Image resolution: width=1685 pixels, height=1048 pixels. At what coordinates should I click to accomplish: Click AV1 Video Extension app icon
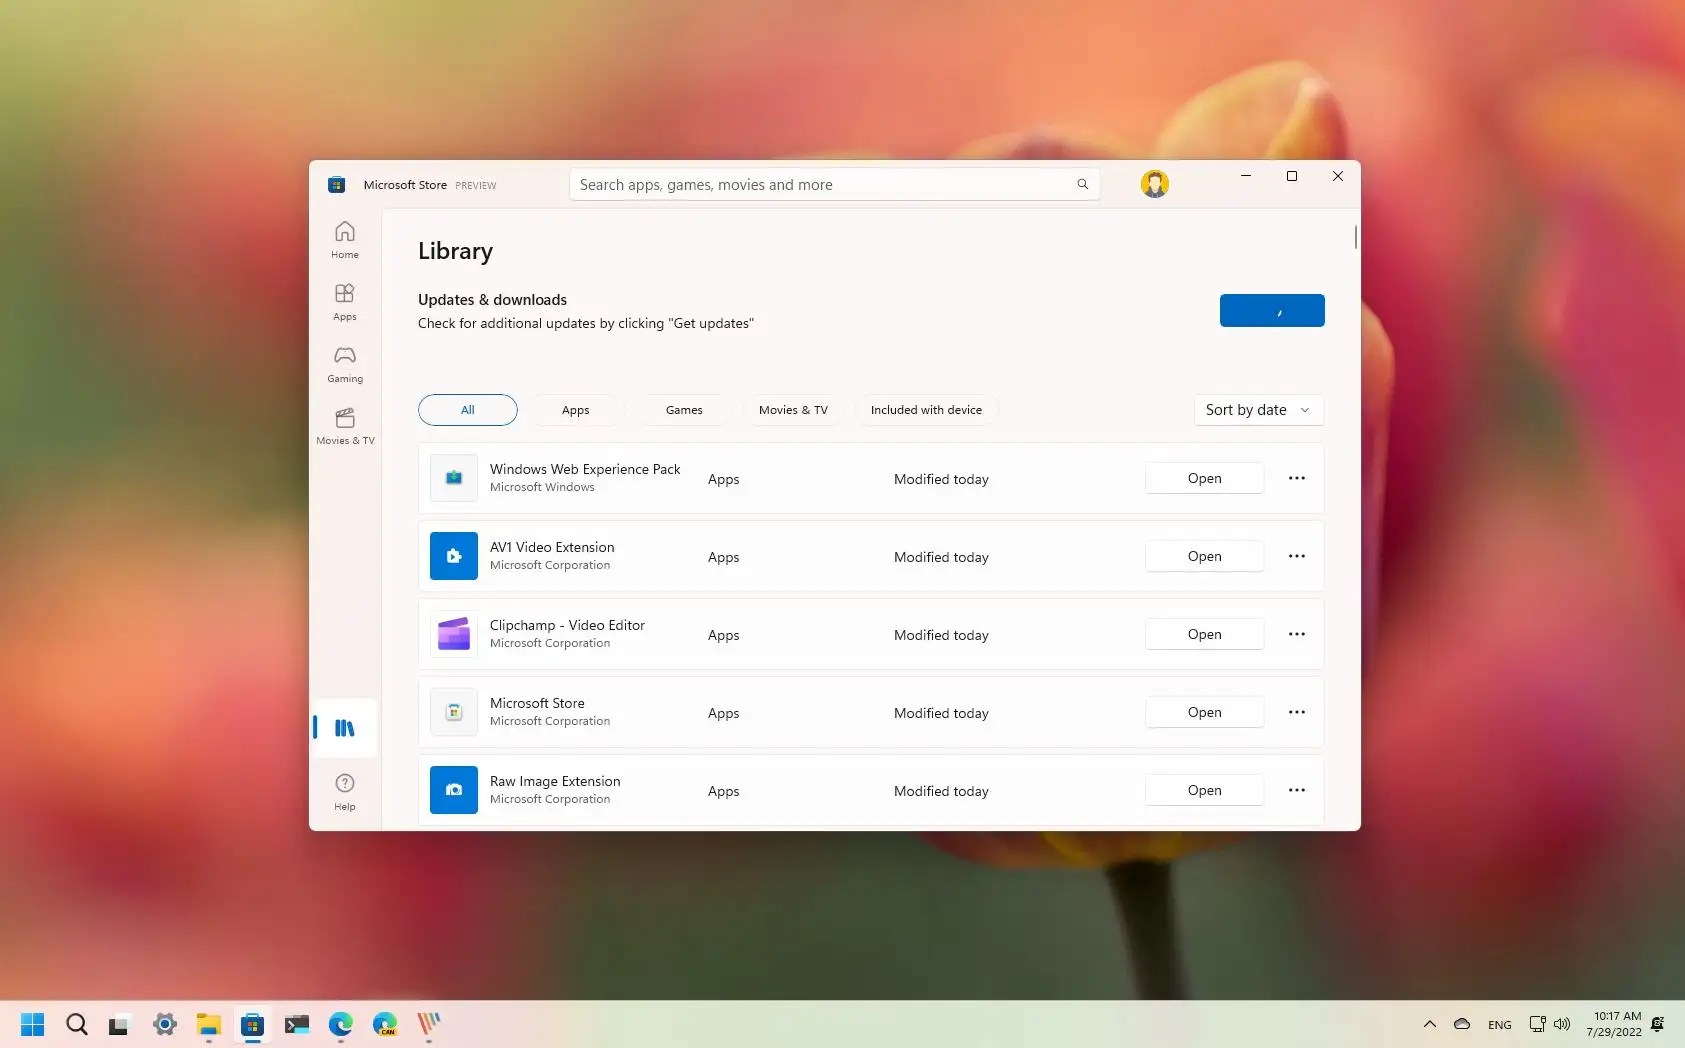(454, 556)
